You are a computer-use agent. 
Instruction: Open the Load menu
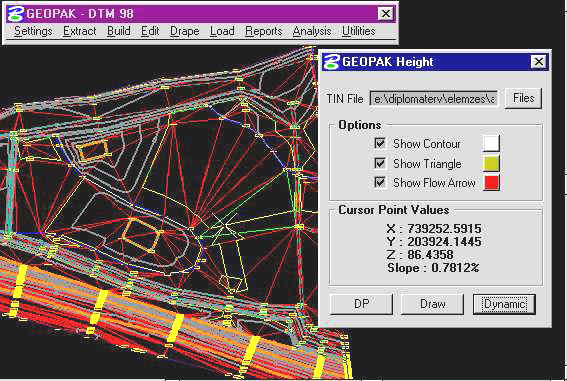pyautogui.click(x=222, y=31)
